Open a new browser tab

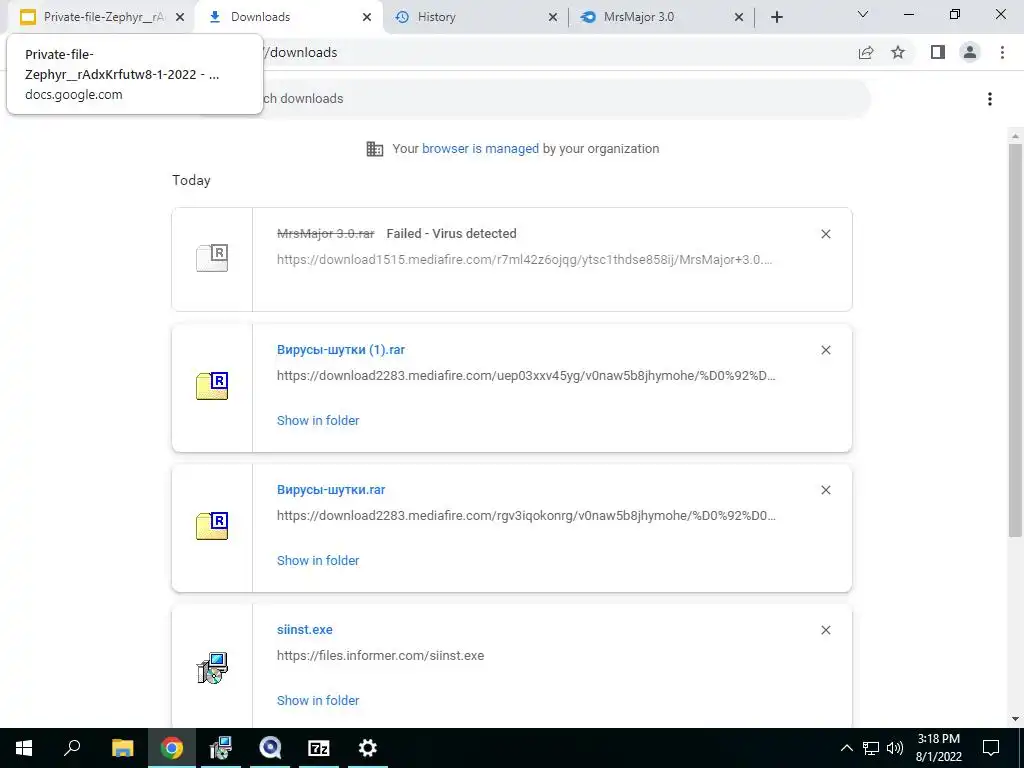[x=776, y=17]
